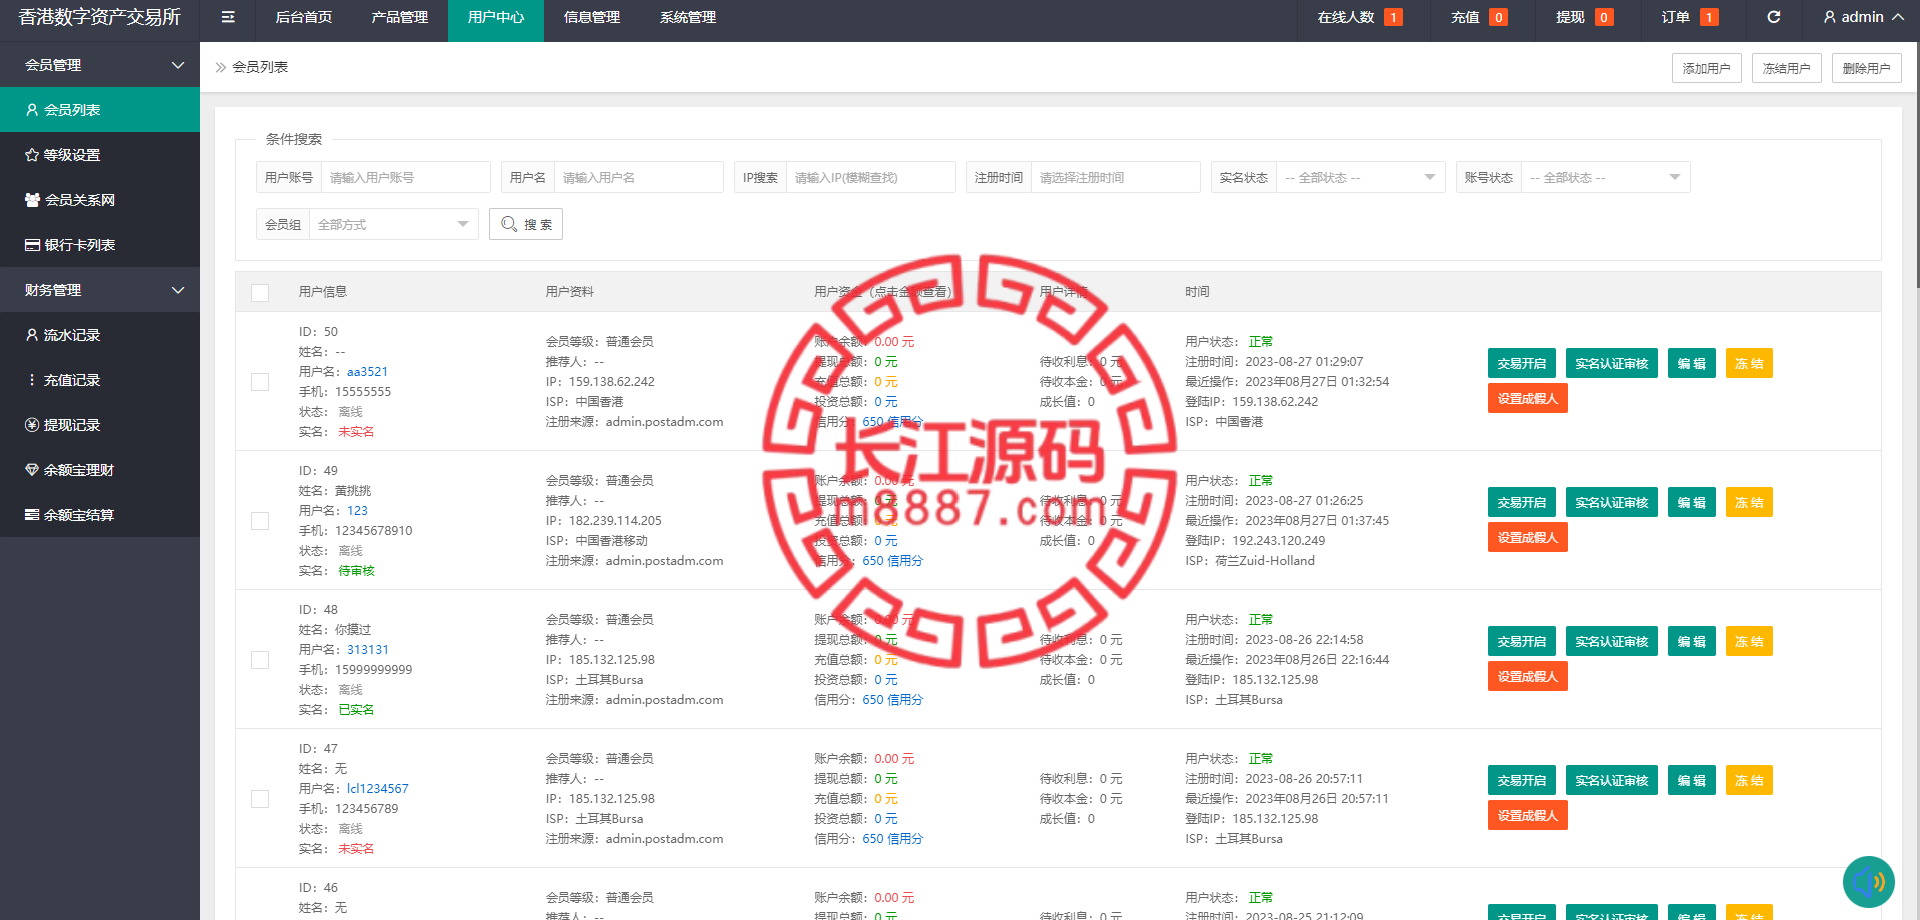Click 650 信用分 link for ID 48
The height and width of the screenshot is (920, 1920).
pyautogui.click(x=892, y=700)
